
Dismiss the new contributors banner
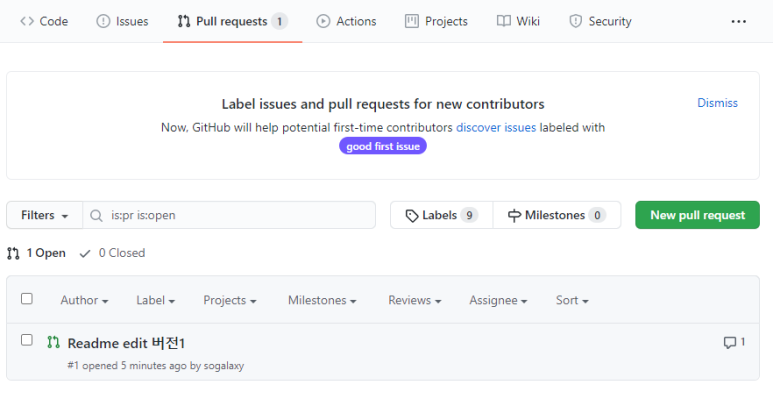click(x=717, y=103)
